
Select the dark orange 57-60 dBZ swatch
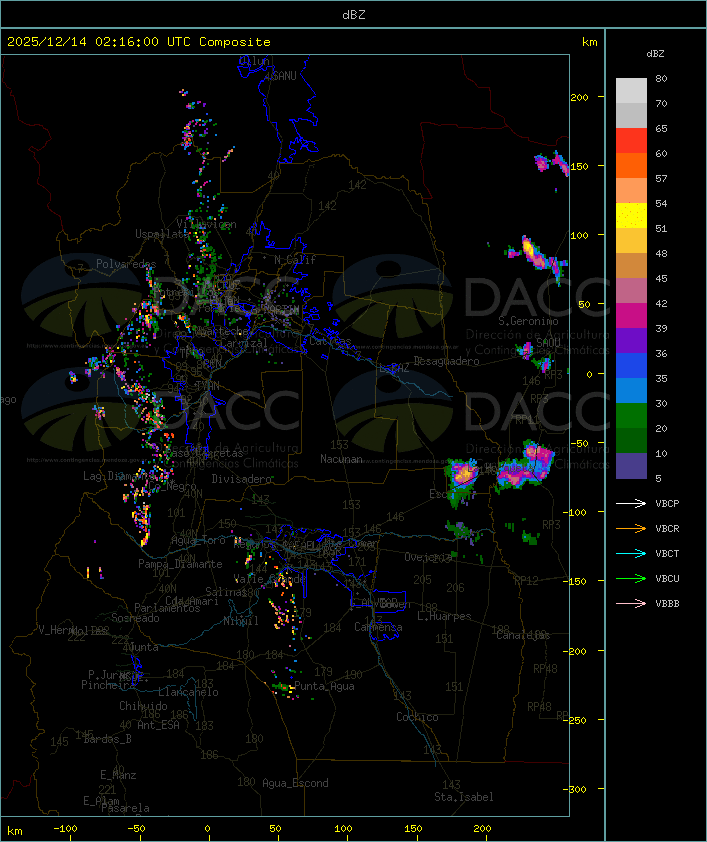631,165
